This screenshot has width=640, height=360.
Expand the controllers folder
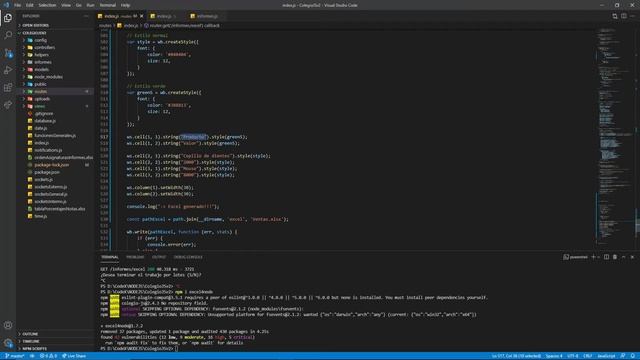[x=55, y=47]
